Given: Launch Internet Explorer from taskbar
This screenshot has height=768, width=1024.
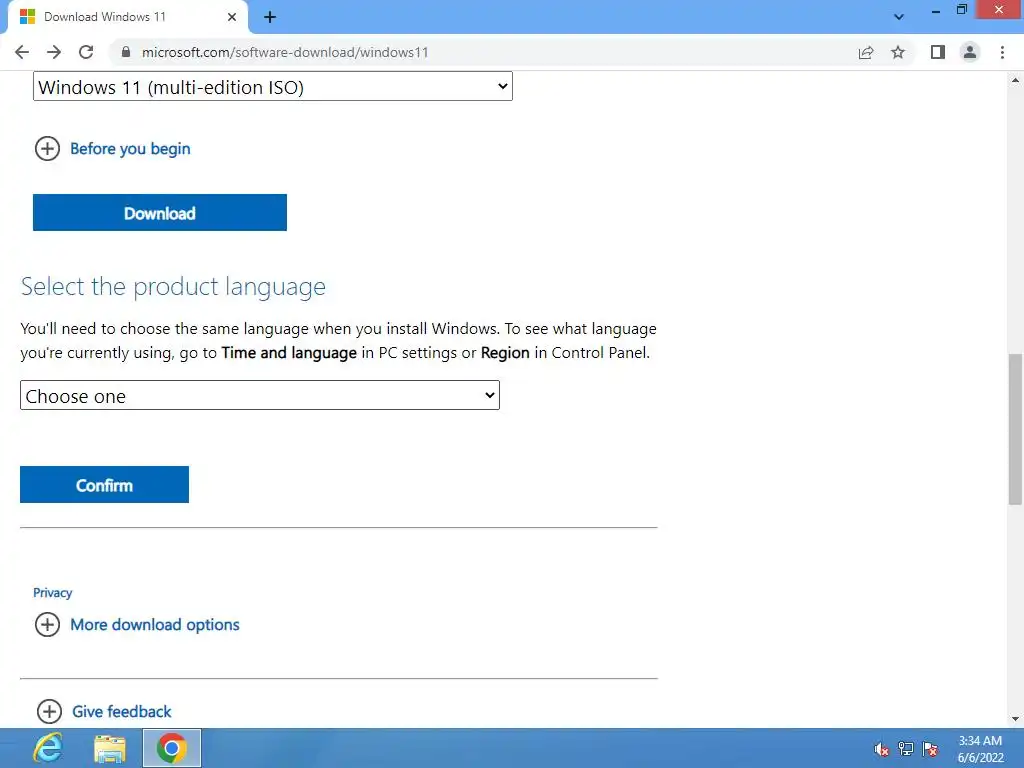Looking at the screenshot, I should point(48,748).
